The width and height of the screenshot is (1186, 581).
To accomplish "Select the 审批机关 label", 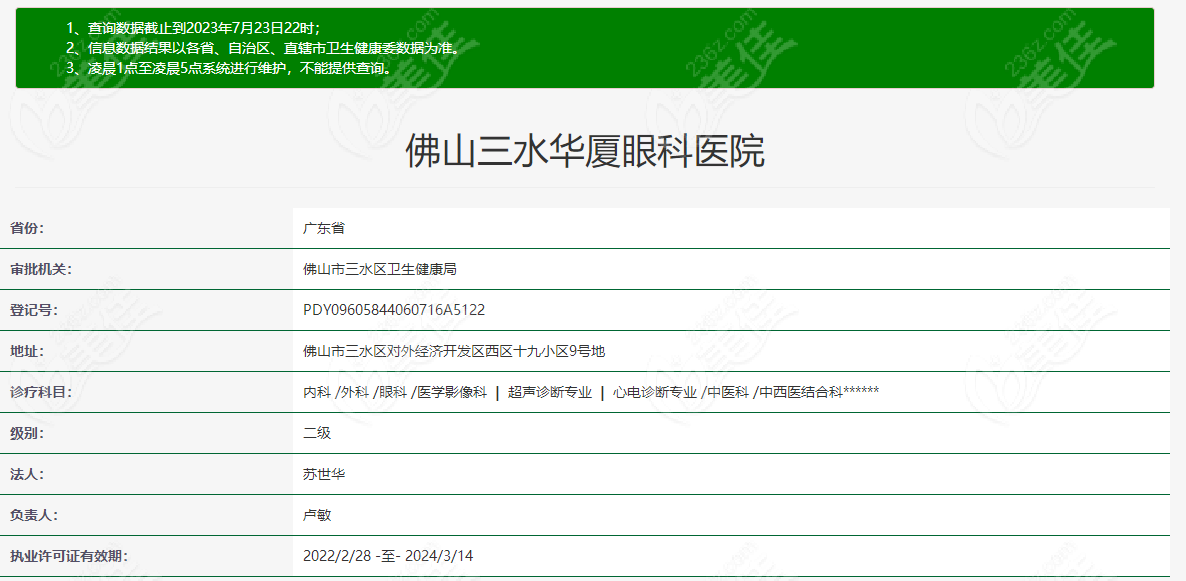I will pyautogui.click(x=41, y=269).
